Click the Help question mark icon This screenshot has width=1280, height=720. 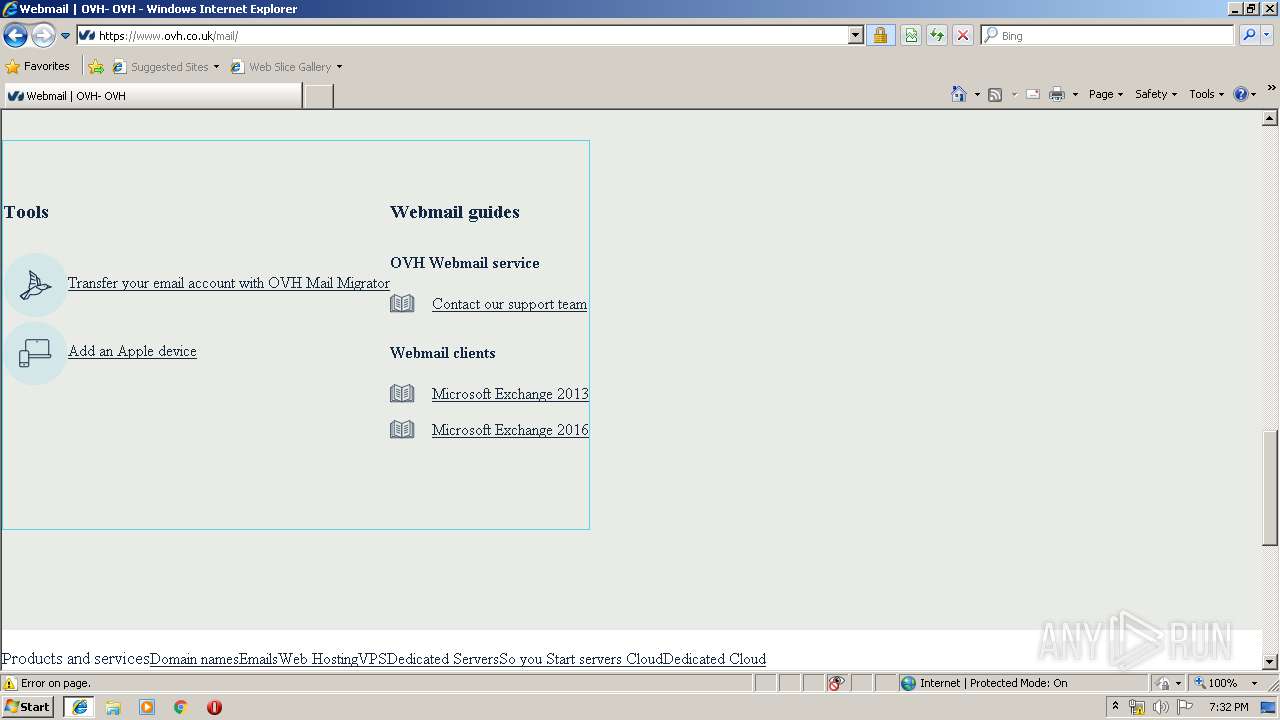coord(1241,94)
